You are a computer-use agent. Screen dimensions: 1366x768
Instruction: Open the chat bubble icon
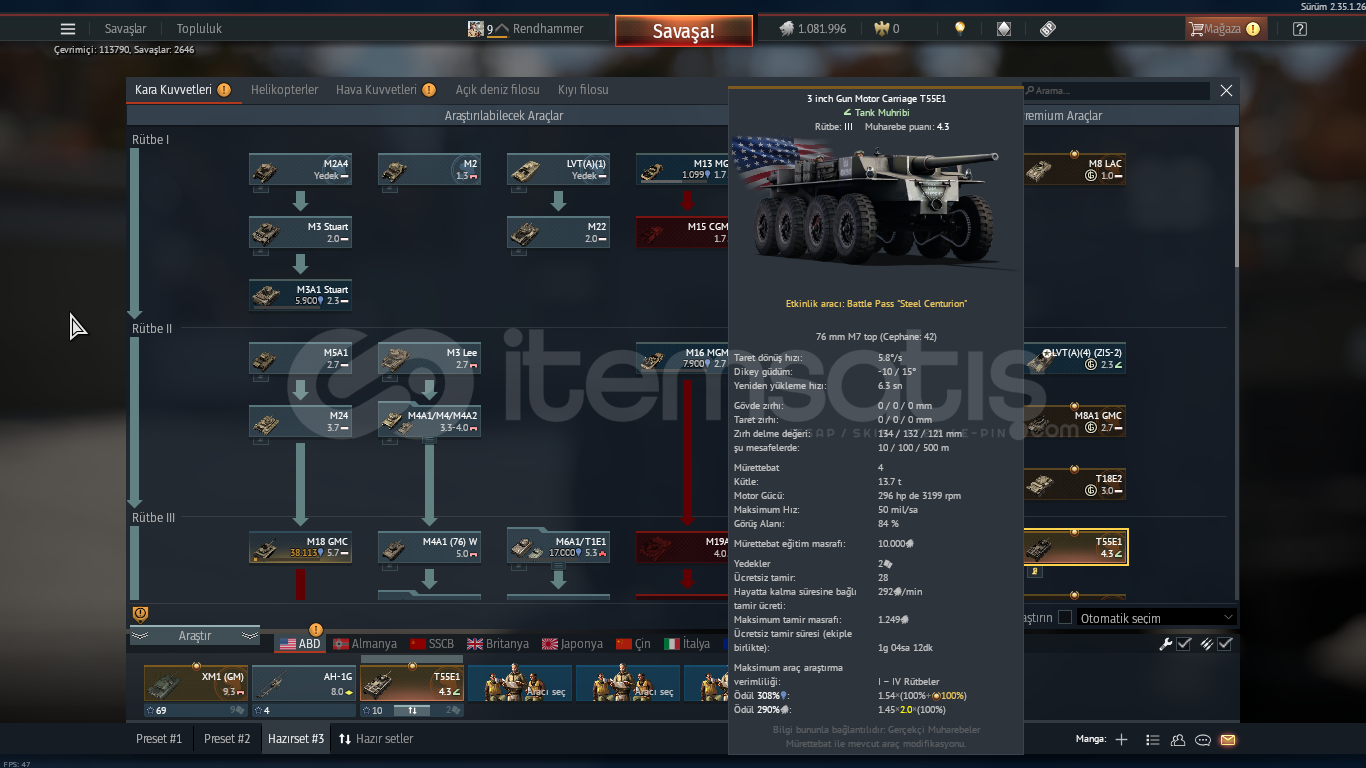(1203, 740)
